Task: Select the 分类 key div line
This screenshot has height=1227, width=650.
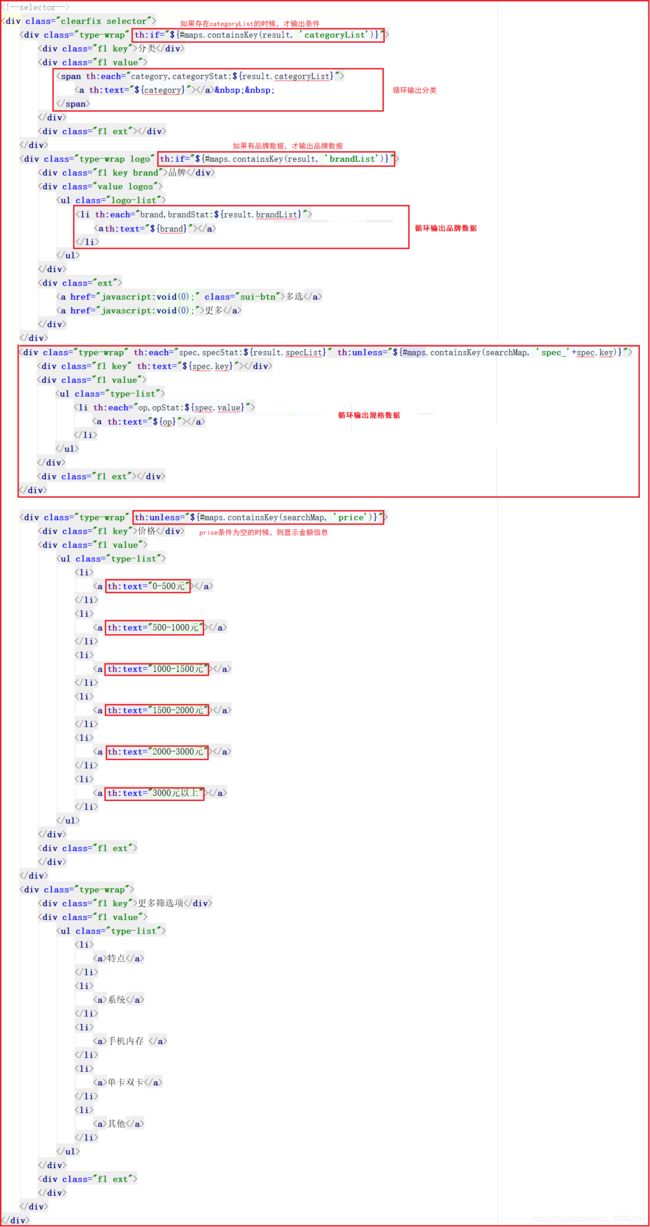Action: [x=111, y=48]
